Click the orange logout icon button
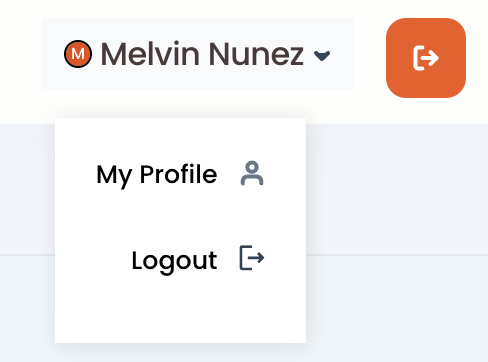The width and height of the screenshot is (488, 362). pos(426,58)
